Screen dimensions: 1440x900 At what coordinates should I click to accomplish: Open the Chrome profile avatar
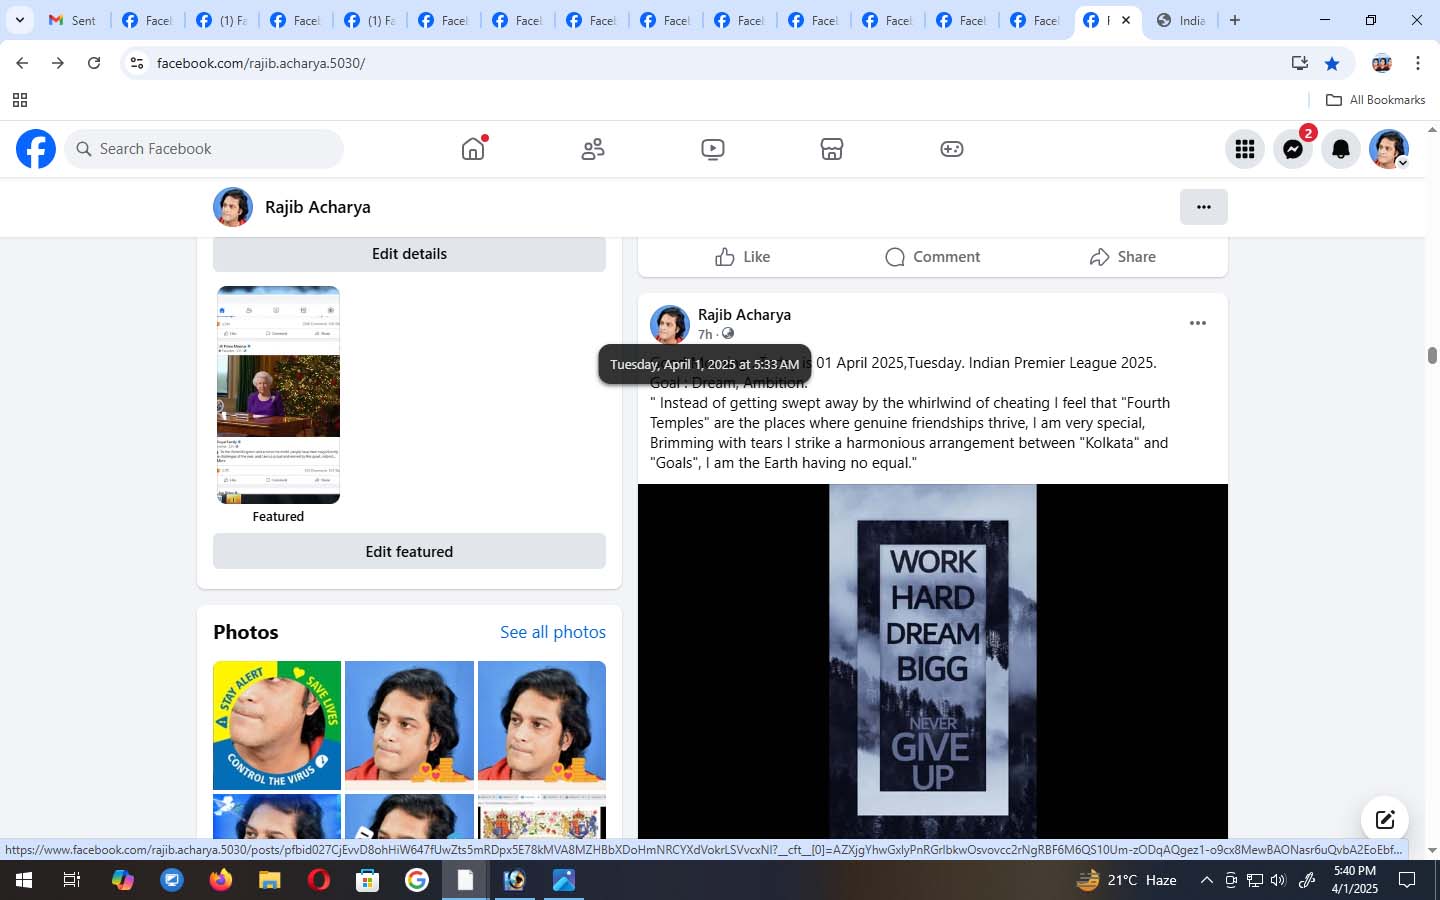pos(1382,63)
